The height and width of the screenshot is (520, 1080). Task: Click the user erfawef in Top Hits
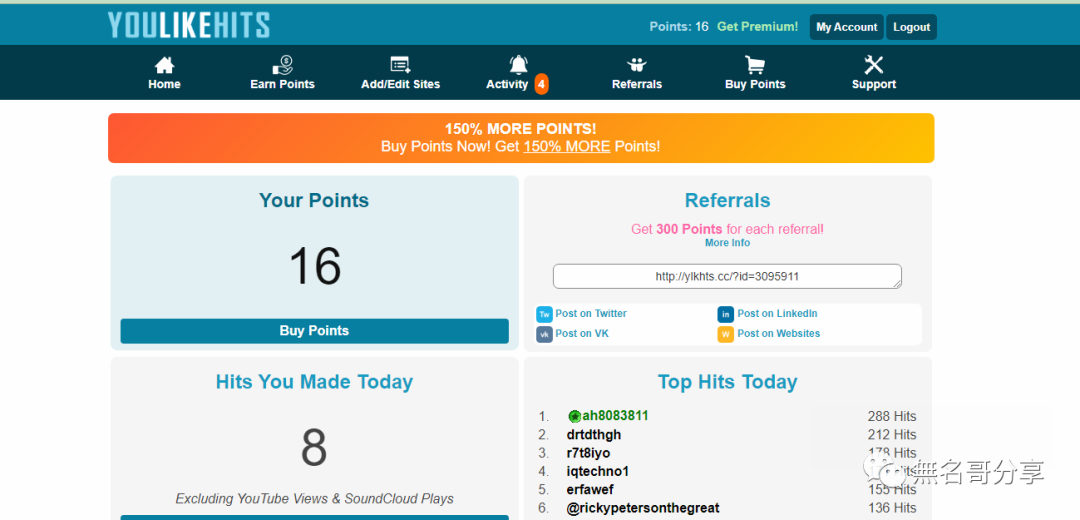pos(590,490)
